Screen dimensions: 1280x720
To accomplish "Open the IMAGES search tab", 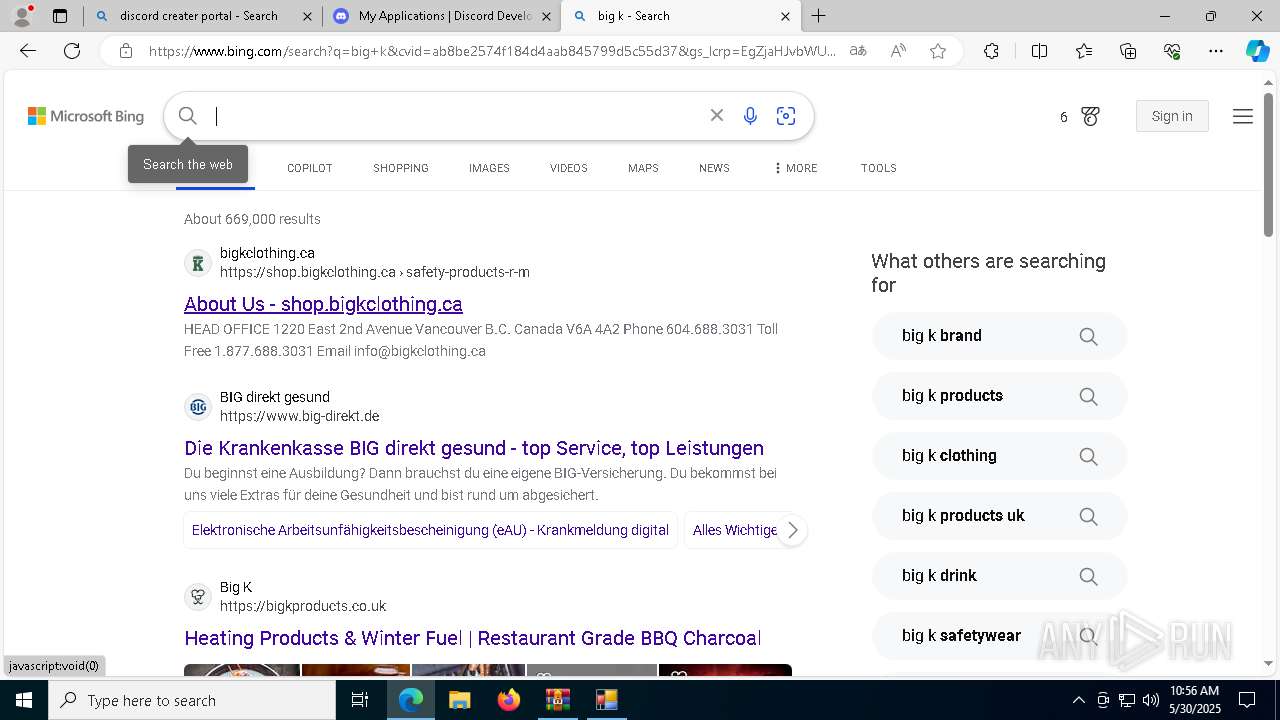I will tap(489, 168).
